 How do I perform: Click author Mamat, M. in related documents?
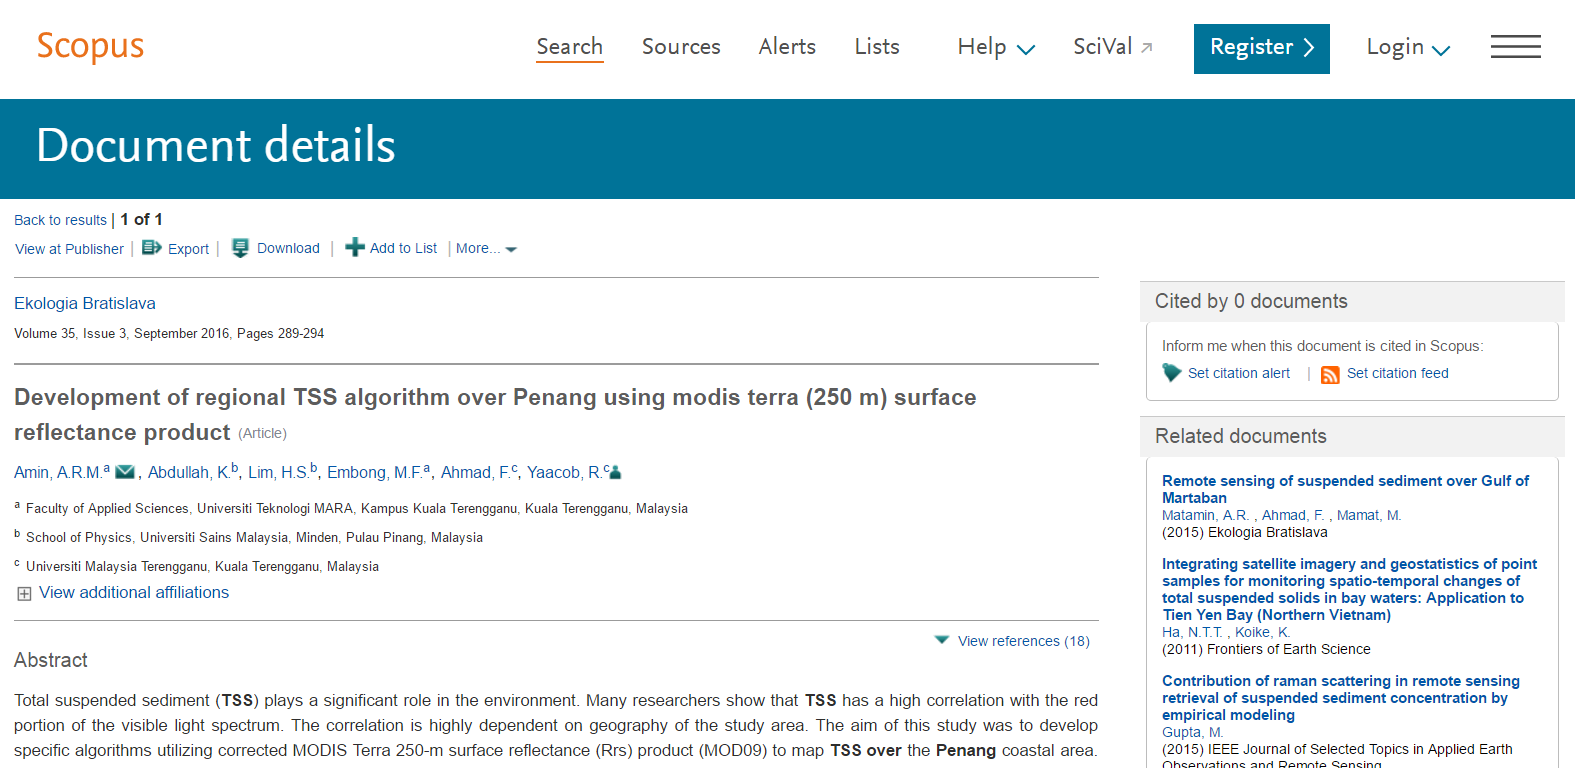1369,515
